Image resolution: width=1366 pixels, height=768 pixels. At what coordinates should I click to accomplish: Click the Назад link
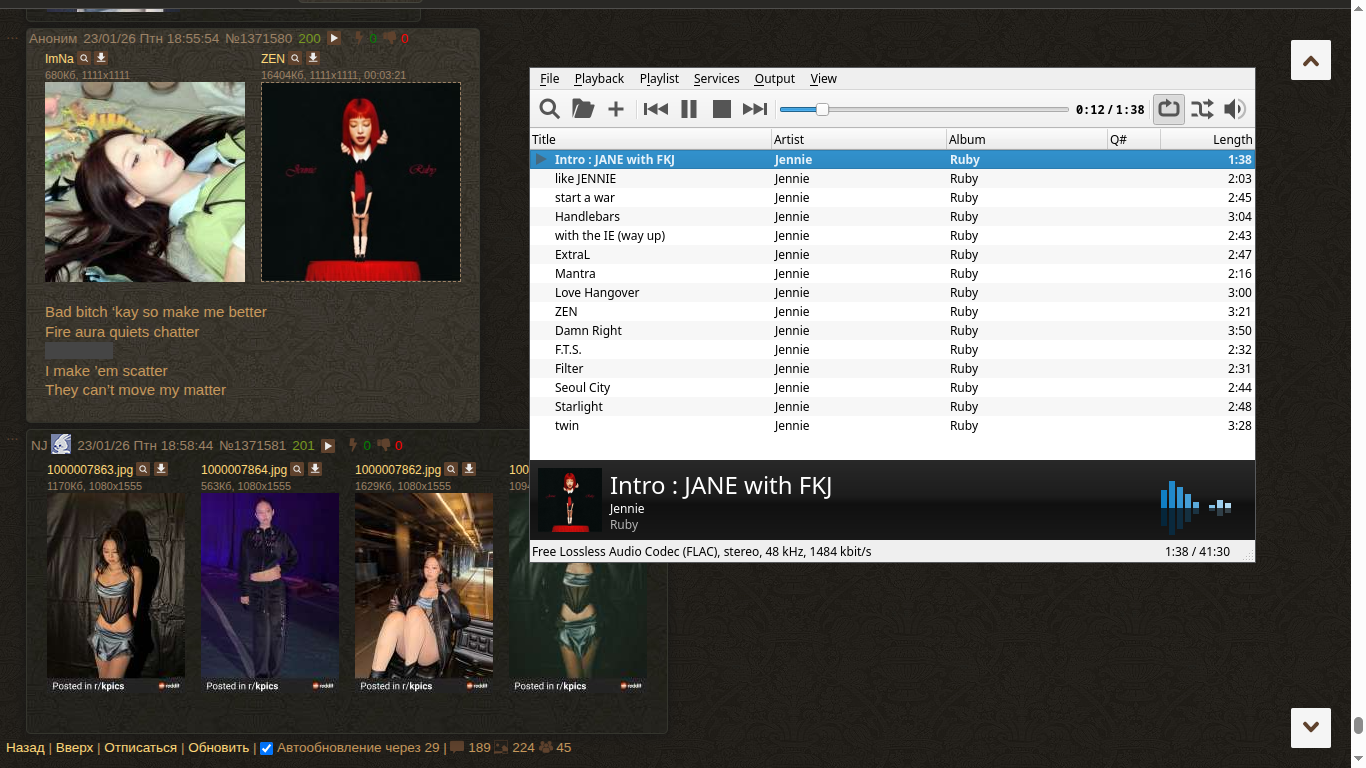25,748
